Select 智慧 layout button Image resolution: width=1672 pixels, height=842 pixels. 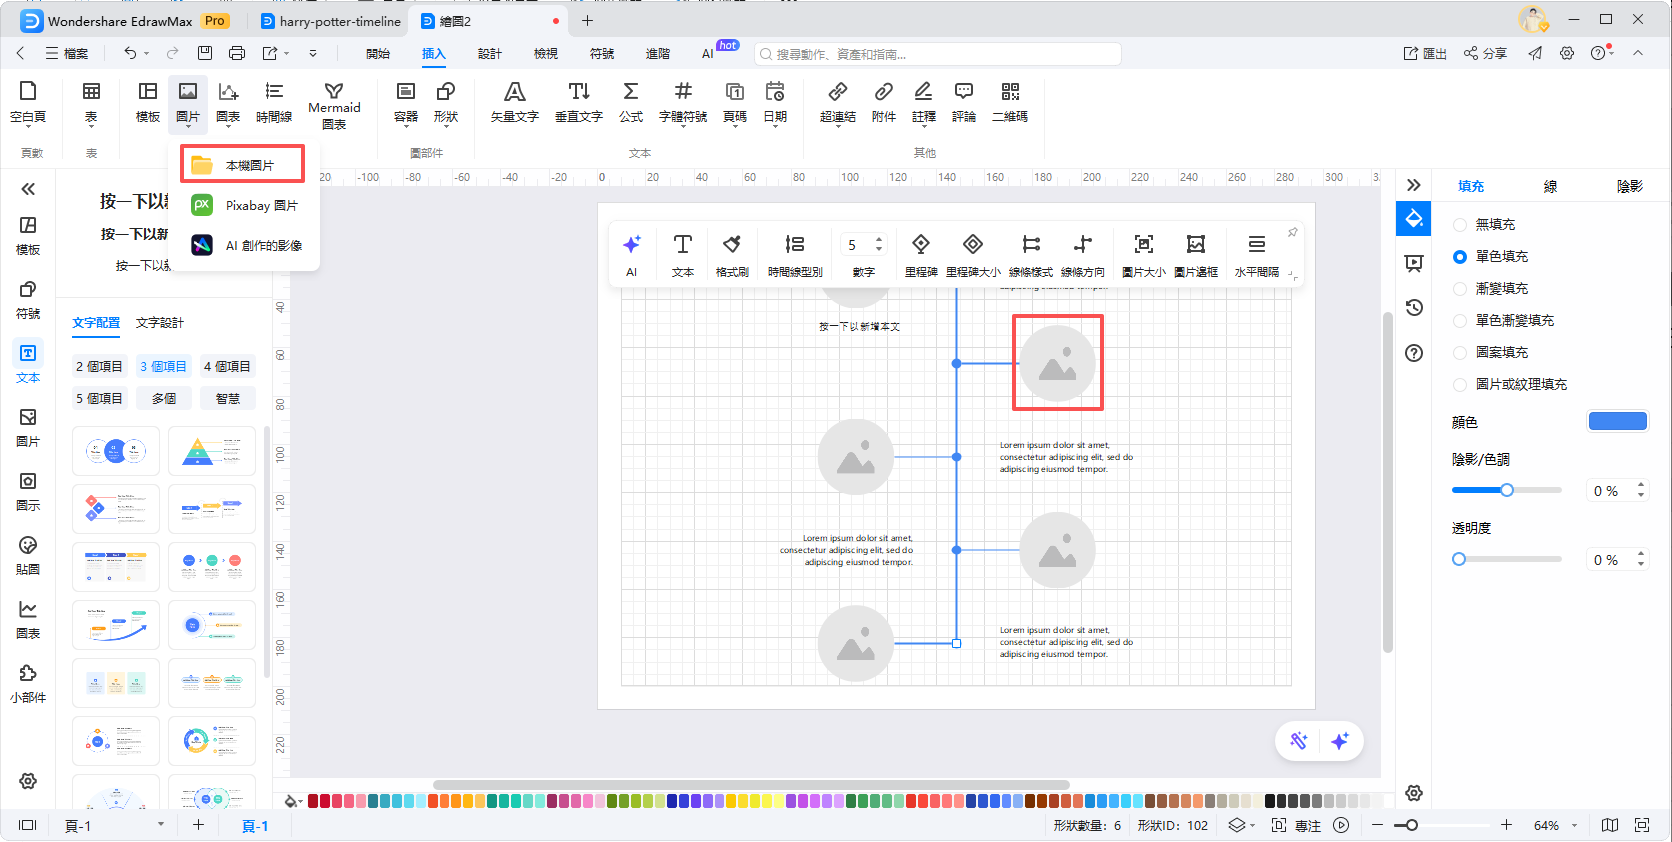[227, 399]
